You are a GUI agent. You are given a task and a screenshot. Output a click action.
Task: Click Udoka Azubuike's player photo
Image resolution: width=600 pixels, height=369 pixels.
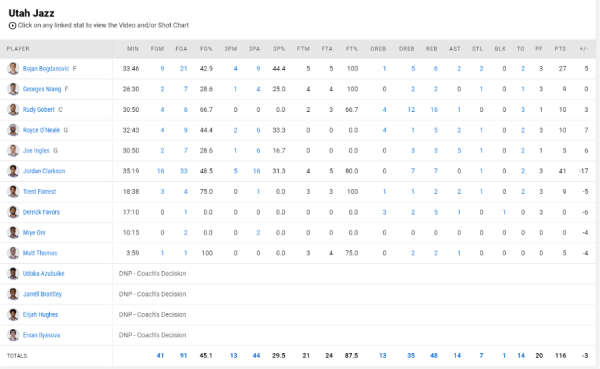pos(13,273)
